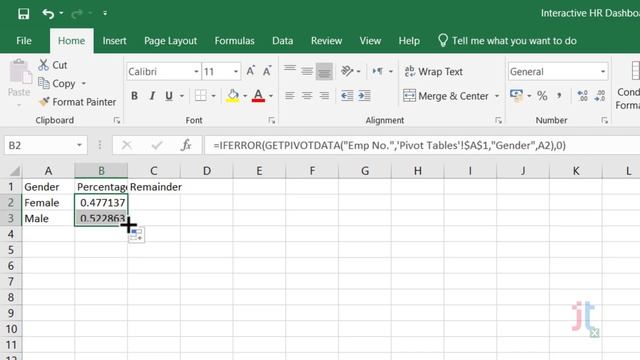Open Alignment settings dialog launcher
This screenshot has width=640, height=360.
pos(498,120)
